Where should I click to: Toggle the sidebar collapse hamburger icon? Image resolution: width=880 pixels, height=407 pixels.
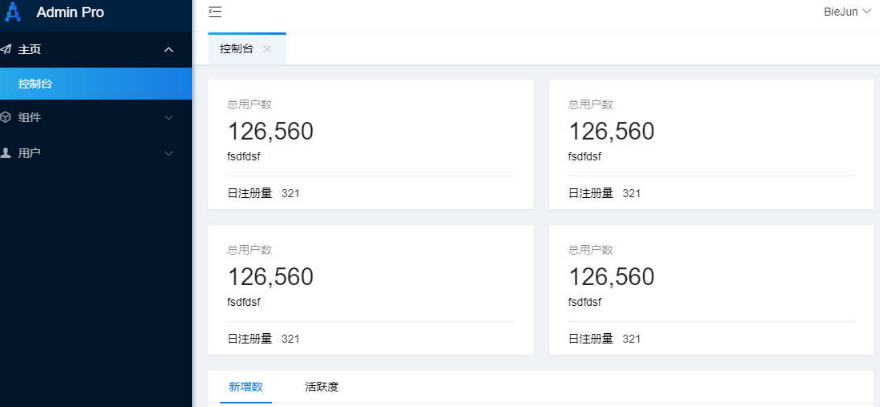tap(215, 12)
